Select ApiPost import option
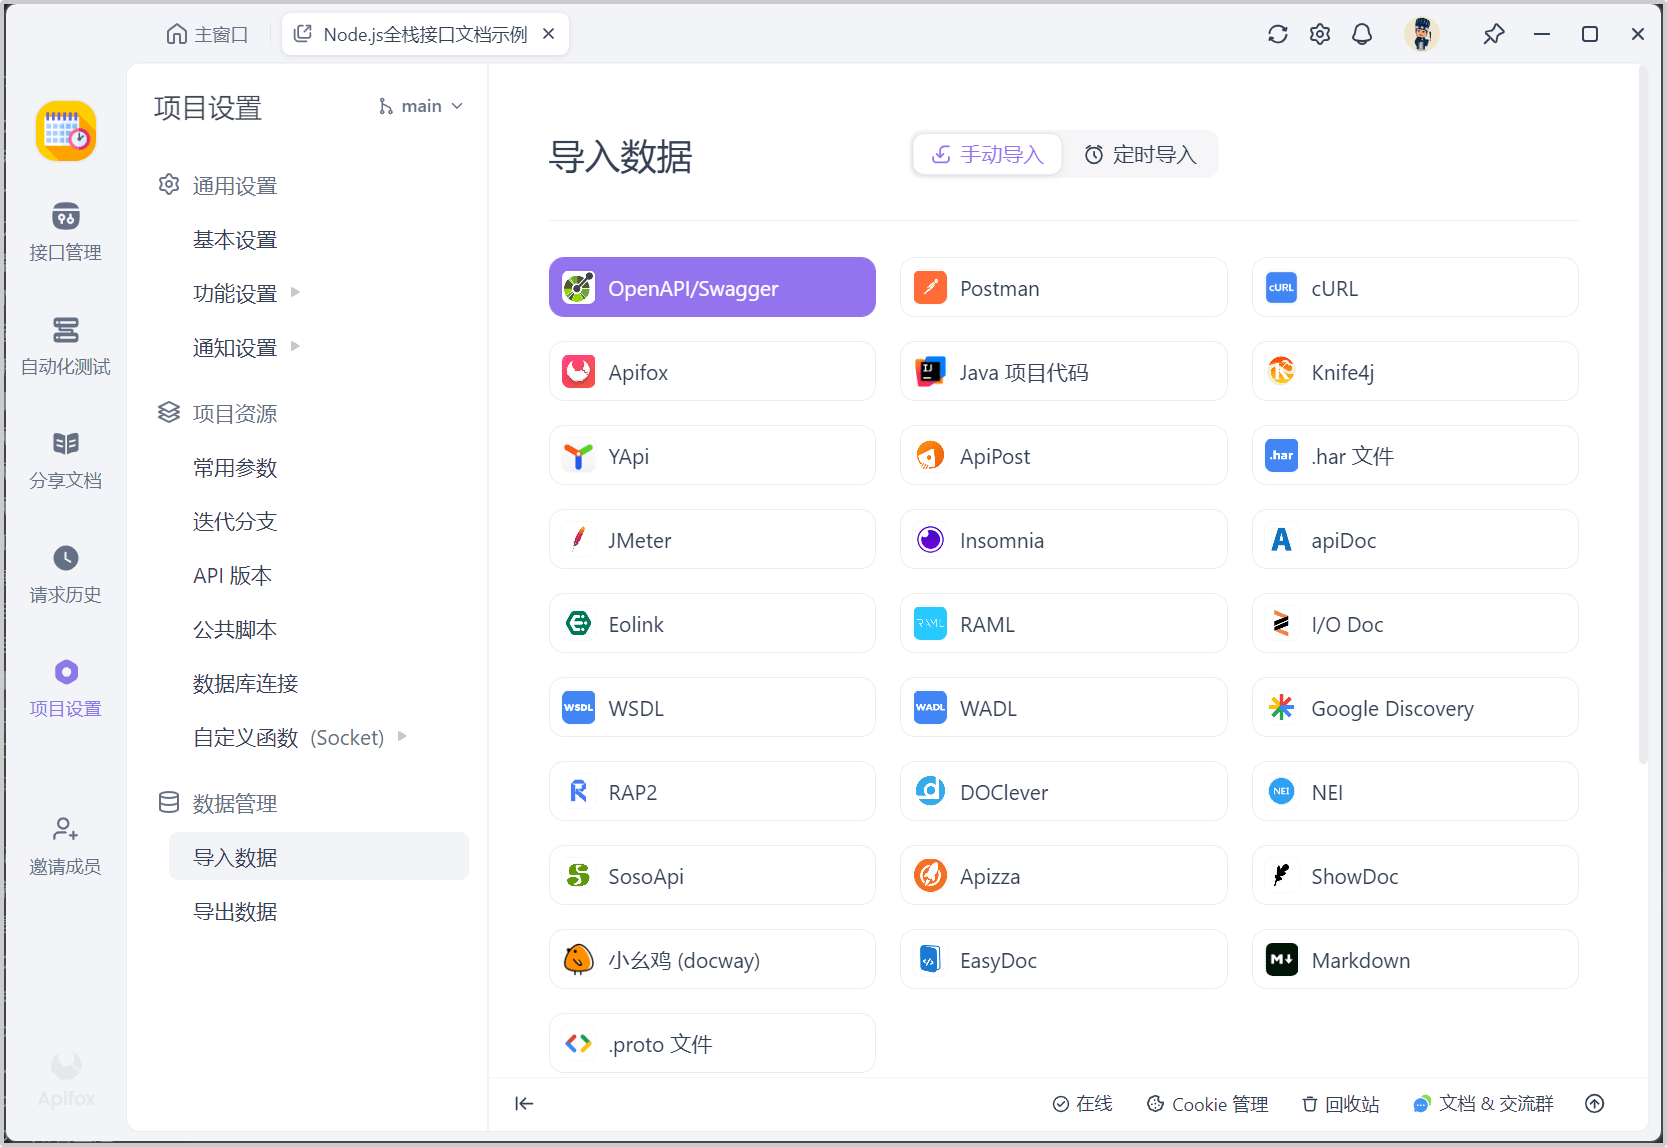 pos(1064,455)
